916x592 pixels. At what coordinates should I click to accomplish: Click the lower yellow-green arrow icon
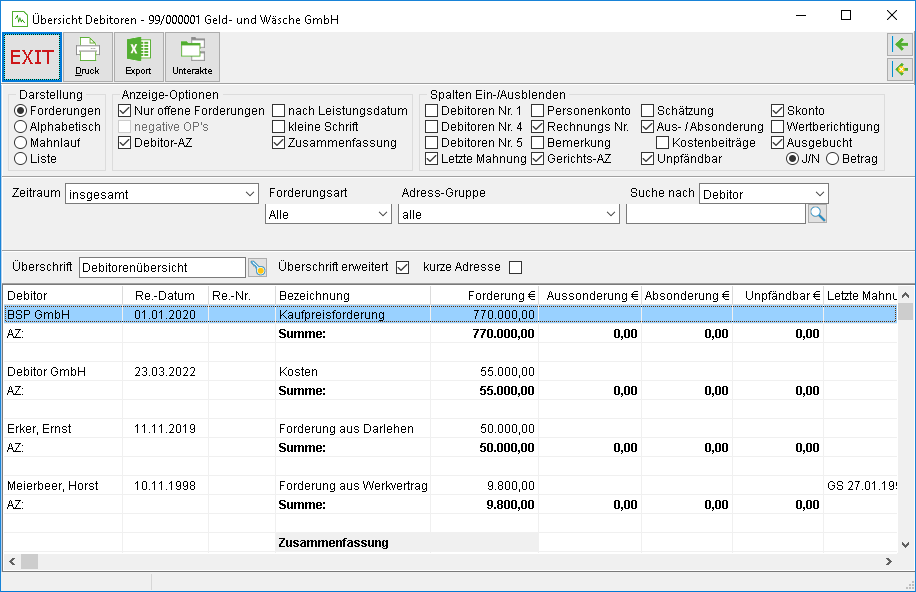[900, 70]
